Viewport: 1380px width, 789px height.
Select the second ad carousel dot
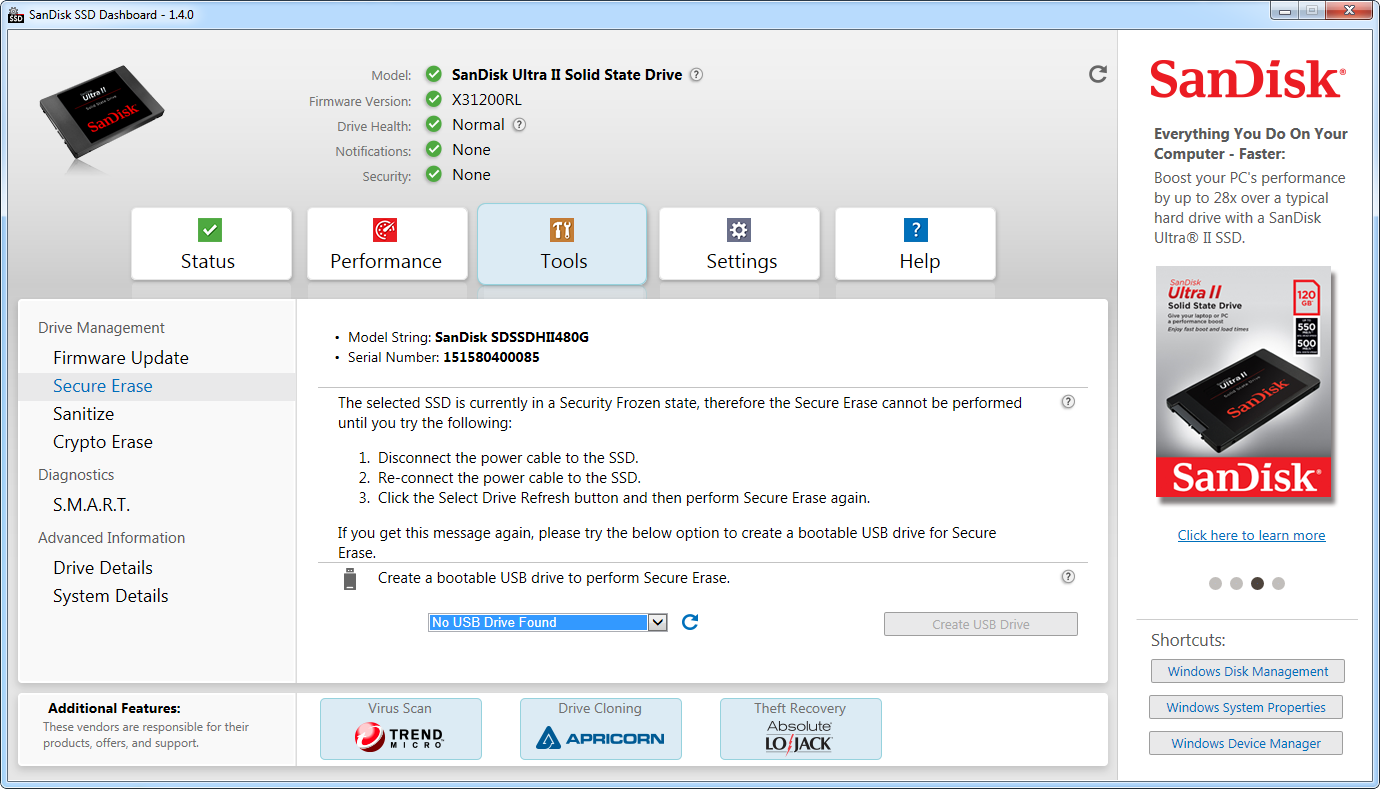tap(1236, 583)
